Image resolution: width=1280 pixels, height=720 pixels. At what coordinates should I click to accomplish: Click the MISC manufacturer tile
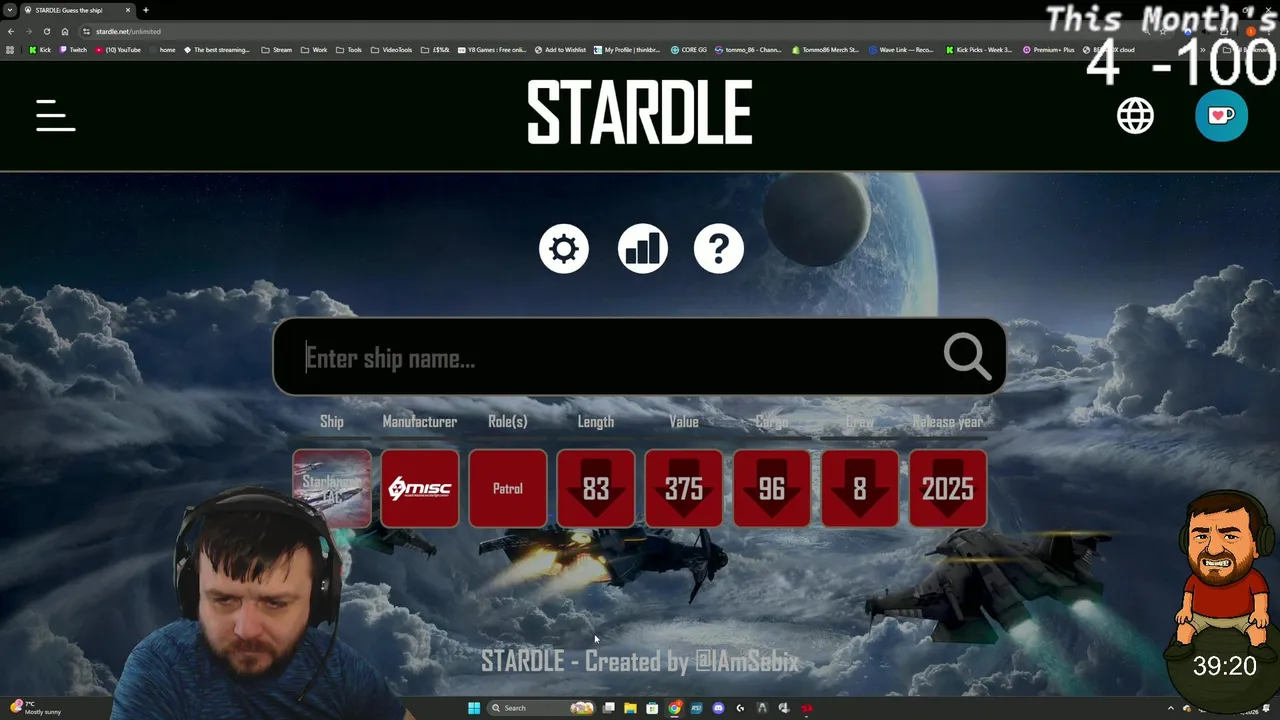pyautogui.click(x=420, y=488)
